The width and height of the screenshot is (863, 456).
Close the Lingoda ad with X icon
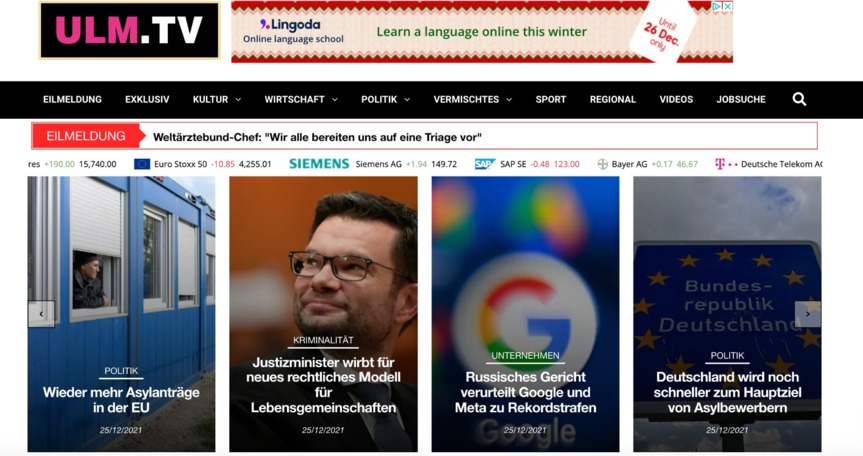(x=728, y=7)
